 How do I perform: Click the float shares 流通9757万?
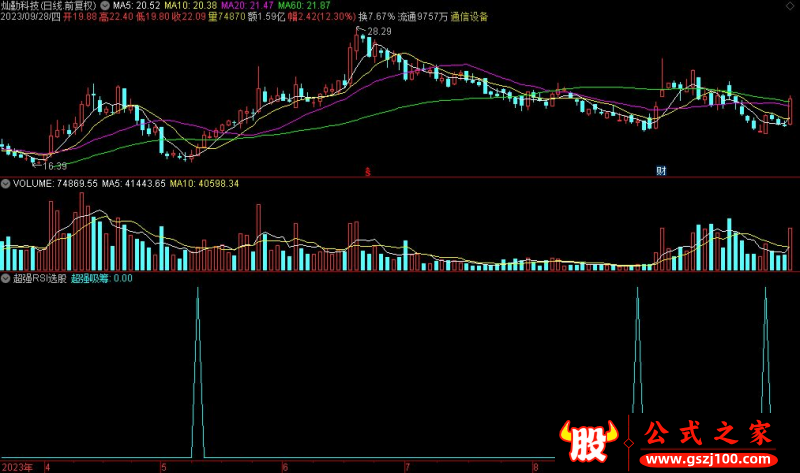[x=423, y=17]
